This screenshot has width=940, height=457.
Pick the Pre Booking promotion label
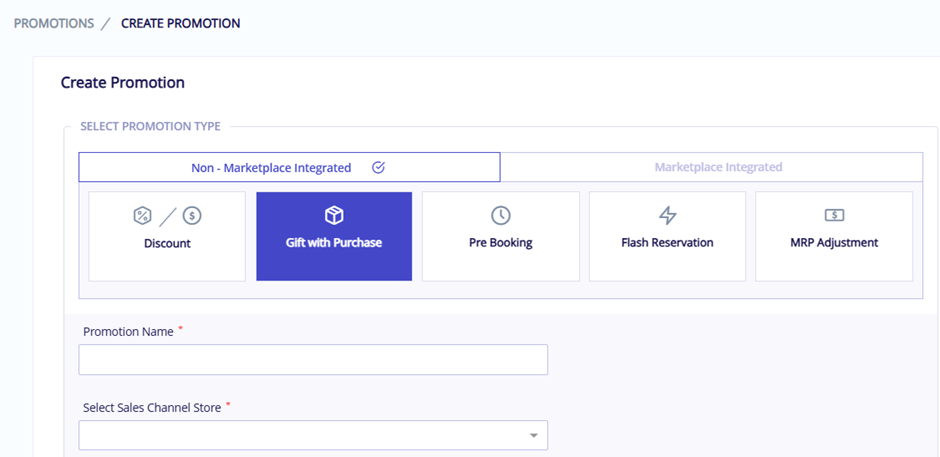501,243
